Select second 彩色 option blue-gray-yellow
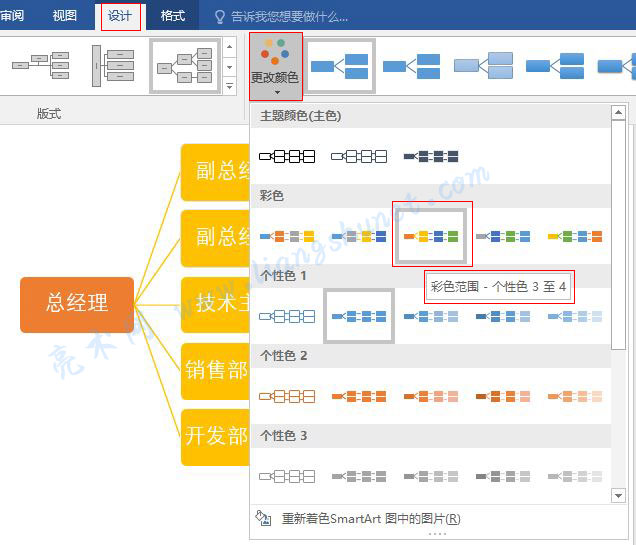Image resolution: width=636 pixels, height=545 pixels. [x=359, y=236]
